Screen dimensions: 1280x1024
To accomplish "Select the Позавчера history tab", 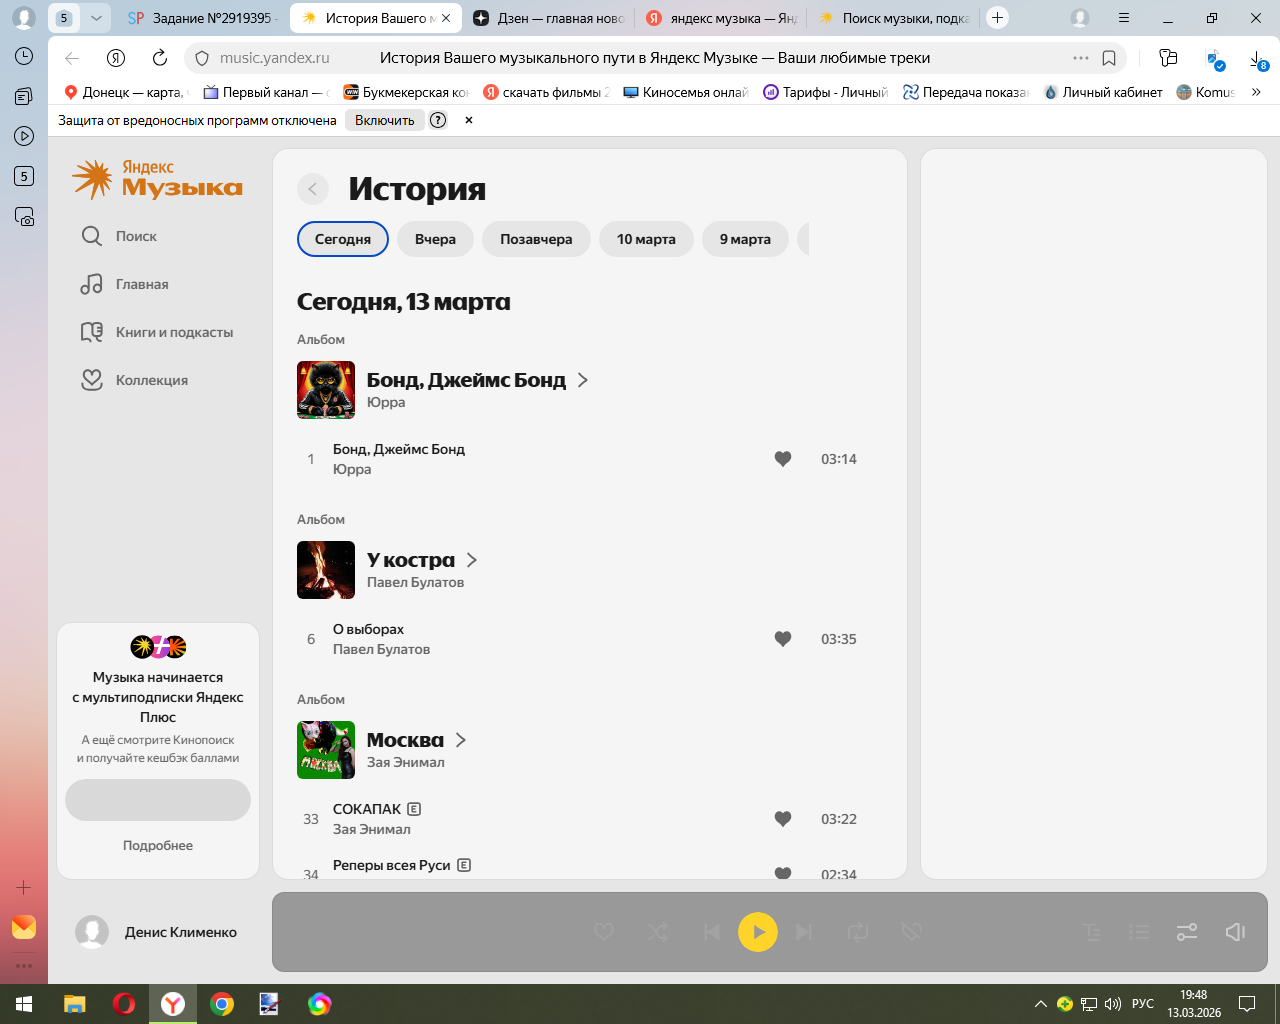I will 536,239.
